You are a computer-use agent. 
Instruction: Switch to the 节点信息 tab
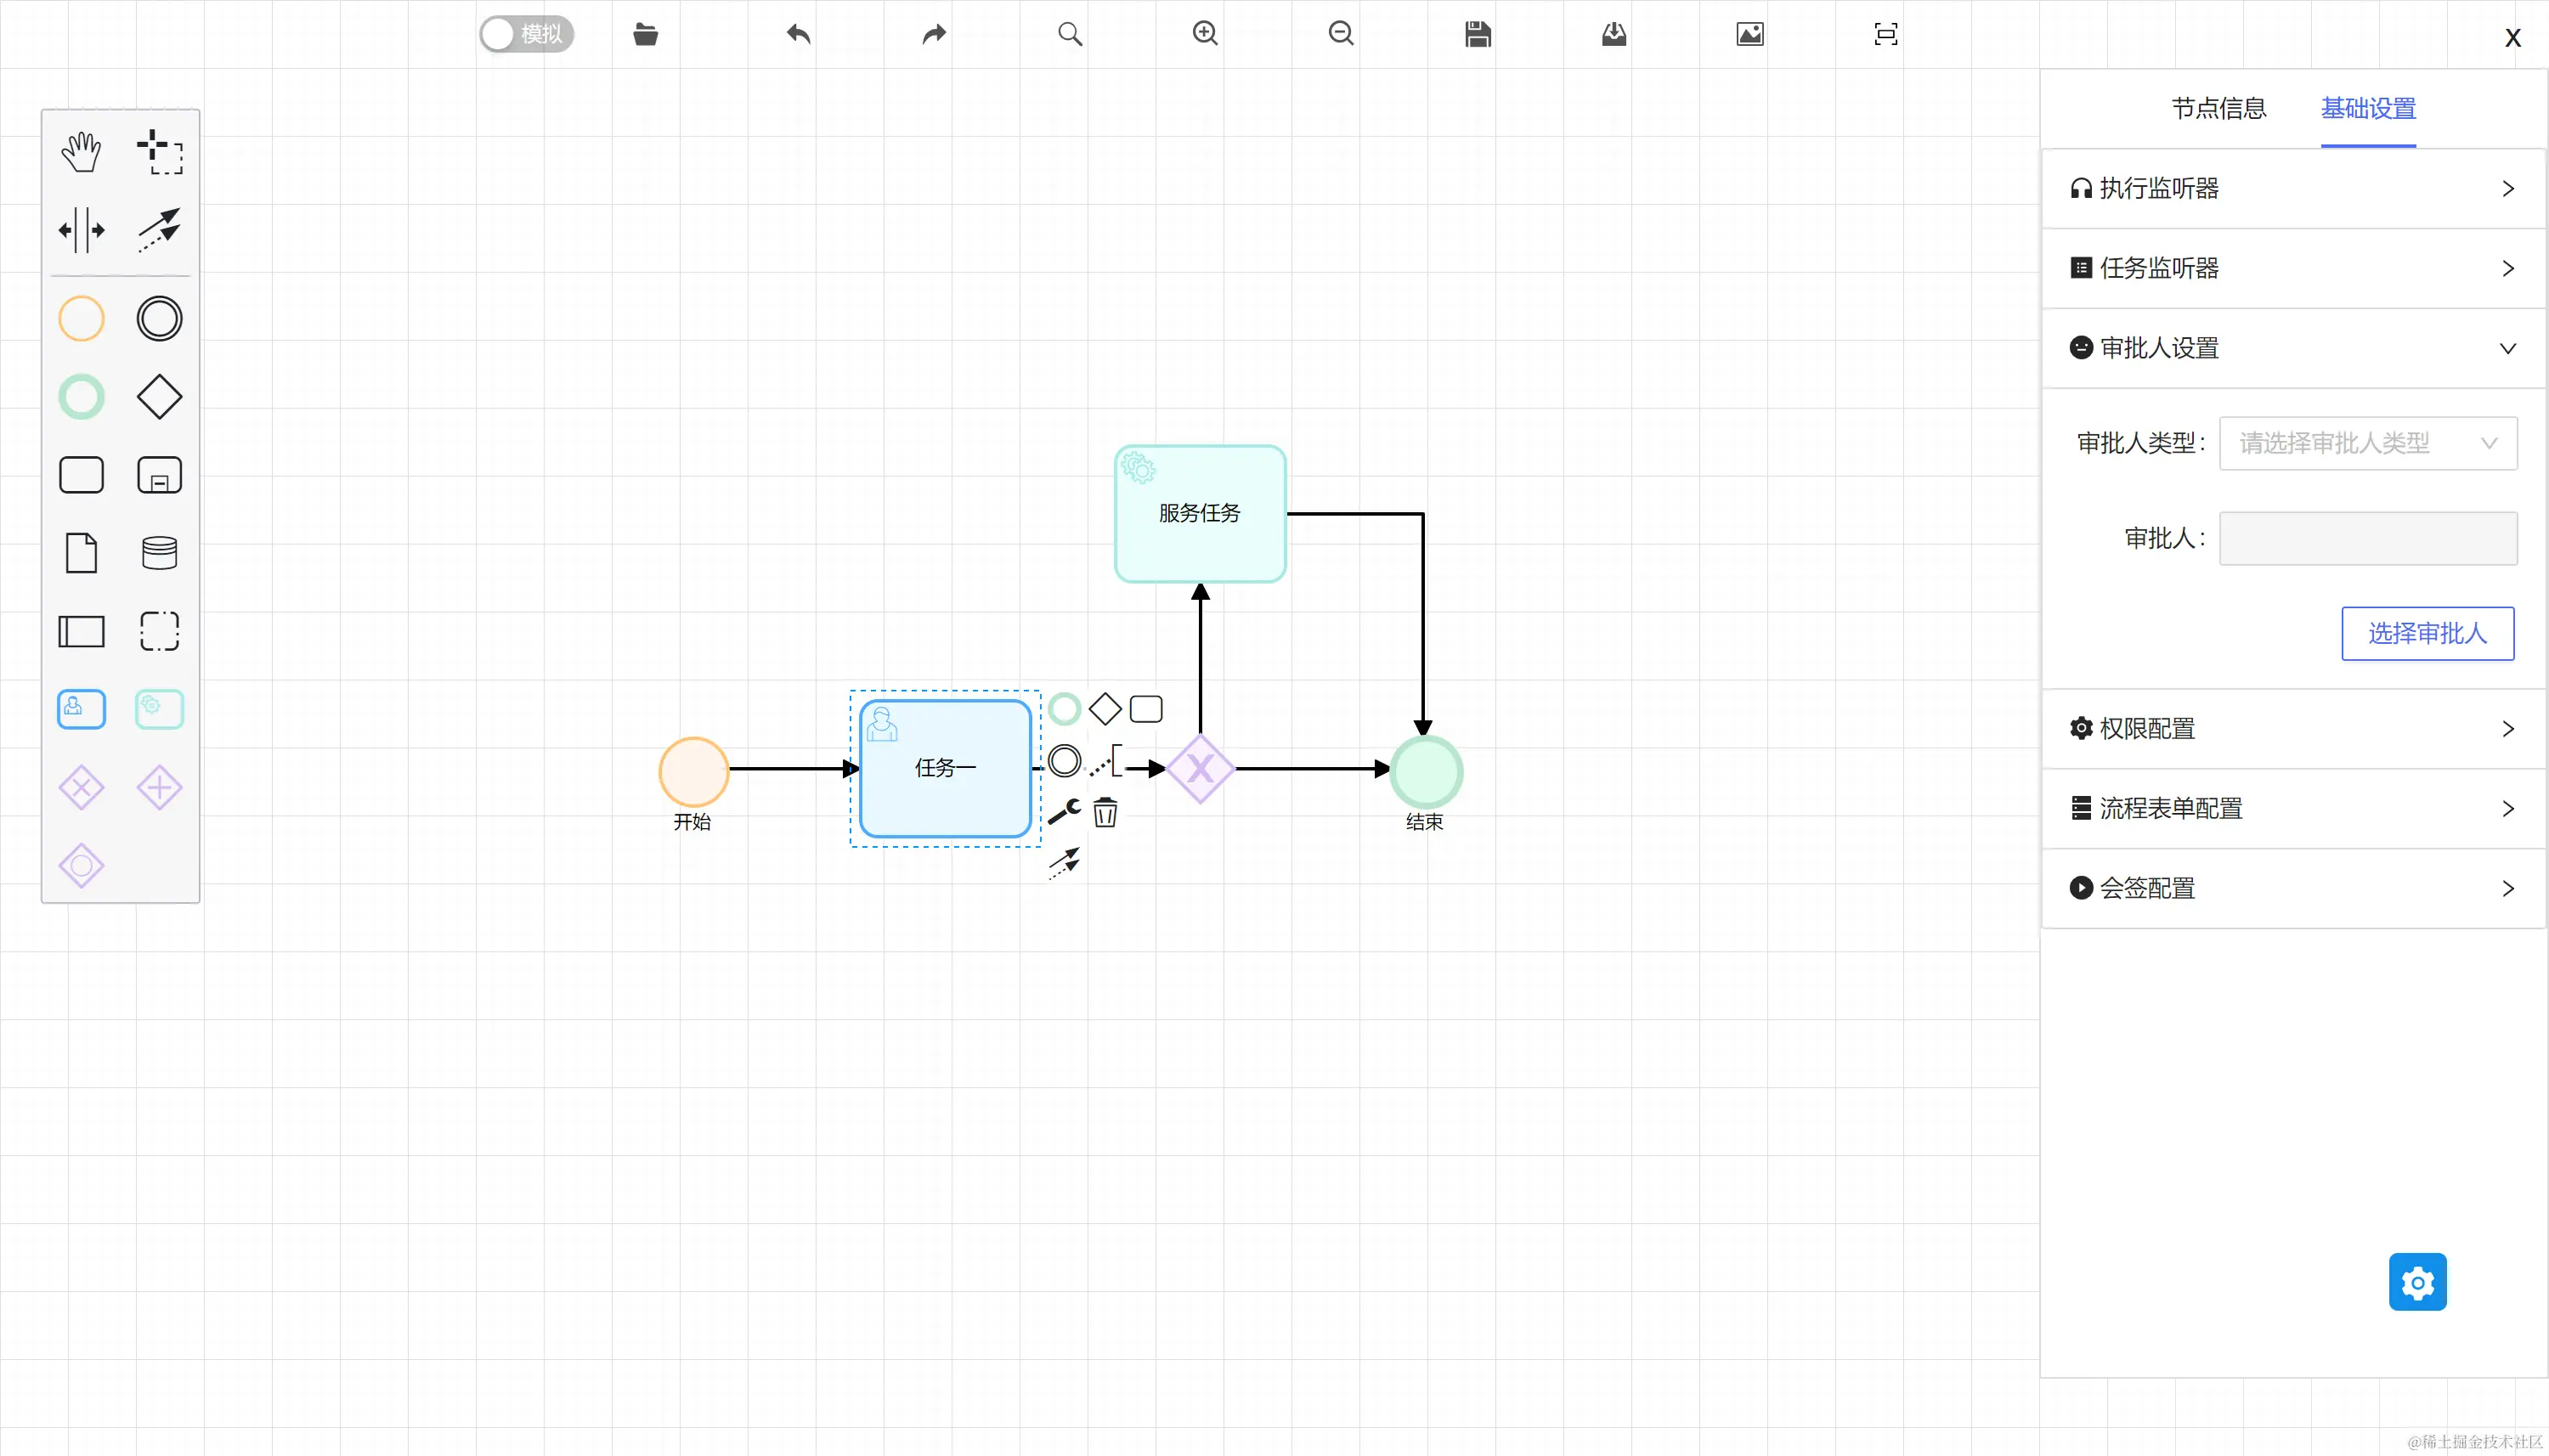click(2218, 108)
